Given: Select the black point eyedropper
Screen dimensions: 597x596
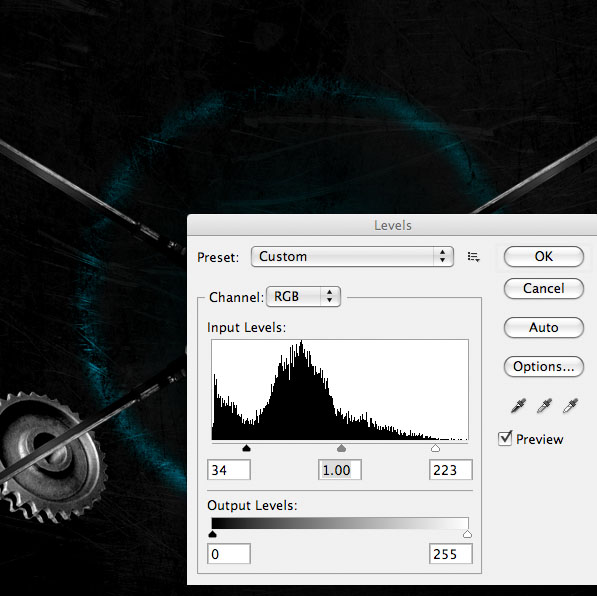Looking at the screenshot, I should click(x=518, y=406).
